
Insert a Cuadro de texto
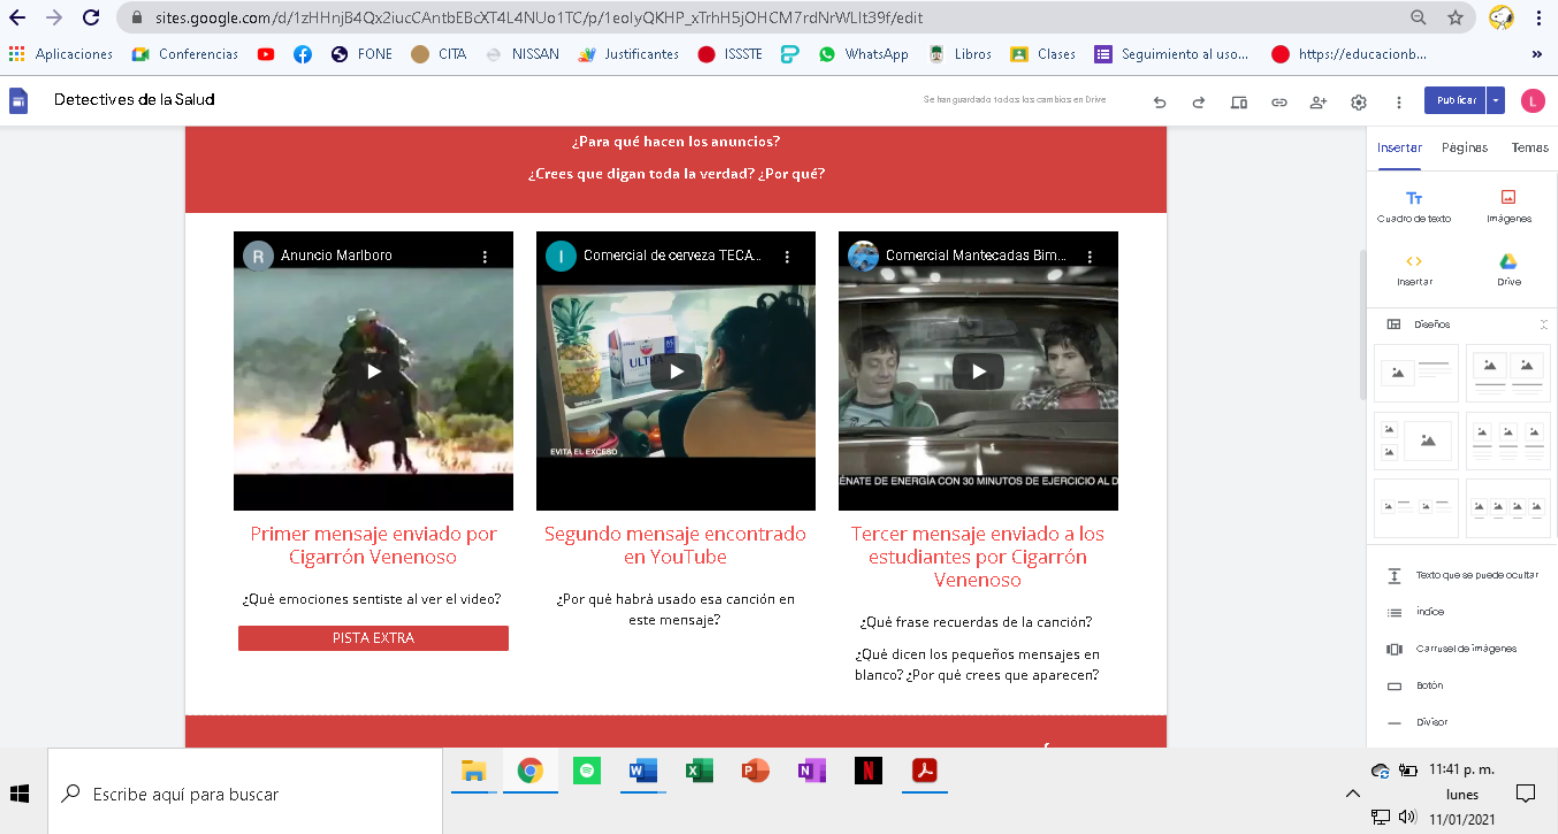click(1414, 206)
